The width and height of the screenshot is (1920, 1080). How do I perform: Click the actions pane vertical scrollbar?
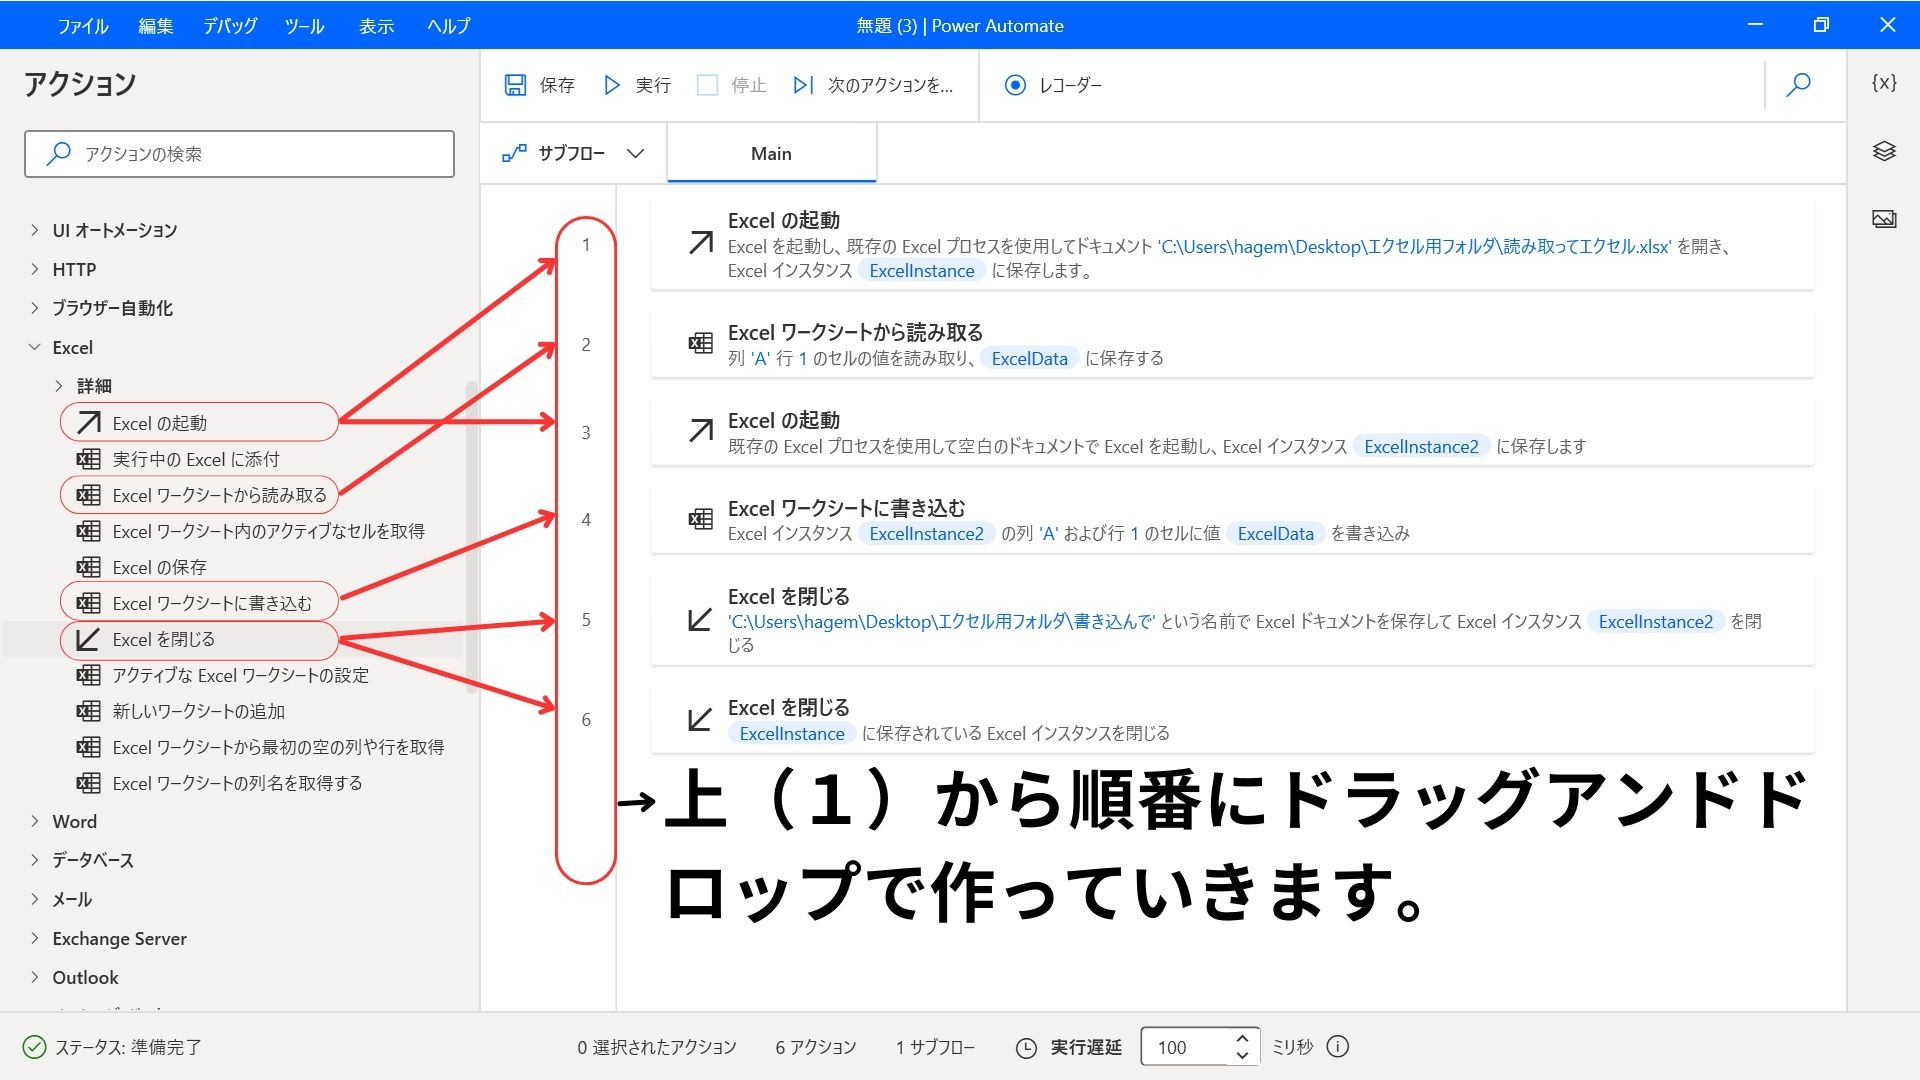pyautogui.click(x=472, y=538)
